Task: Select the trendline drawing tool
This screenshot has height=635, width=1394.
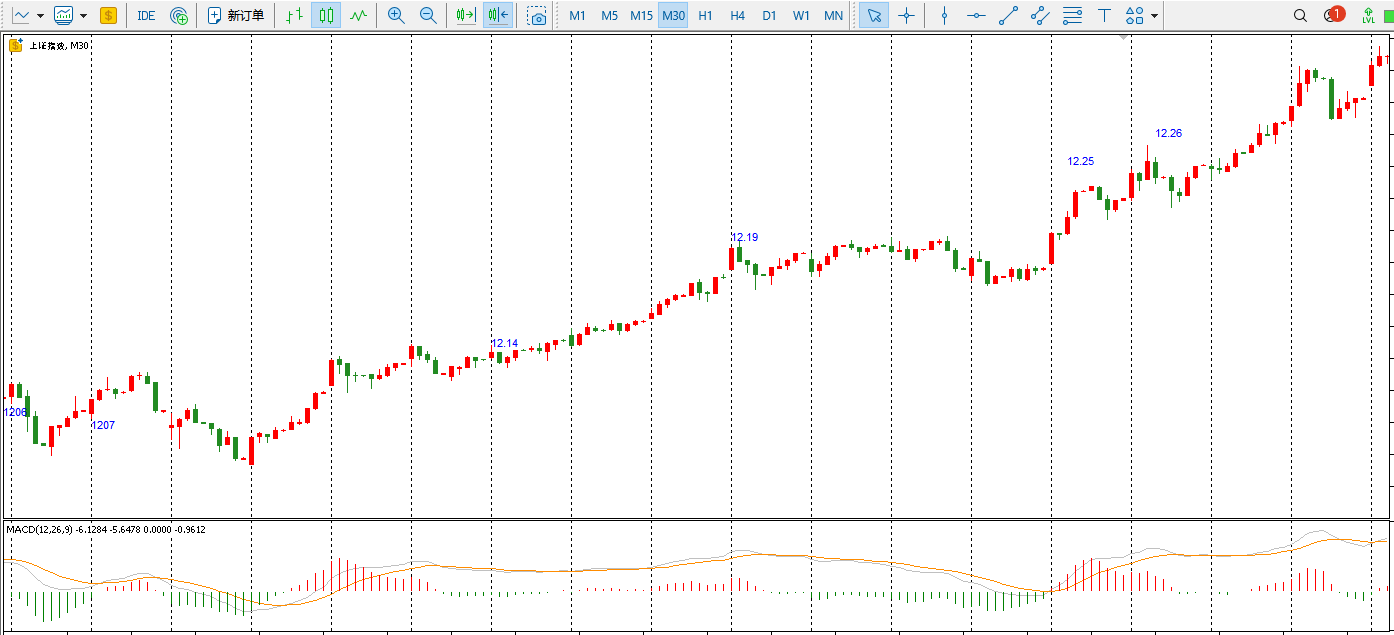Action: pos(1008,16)
